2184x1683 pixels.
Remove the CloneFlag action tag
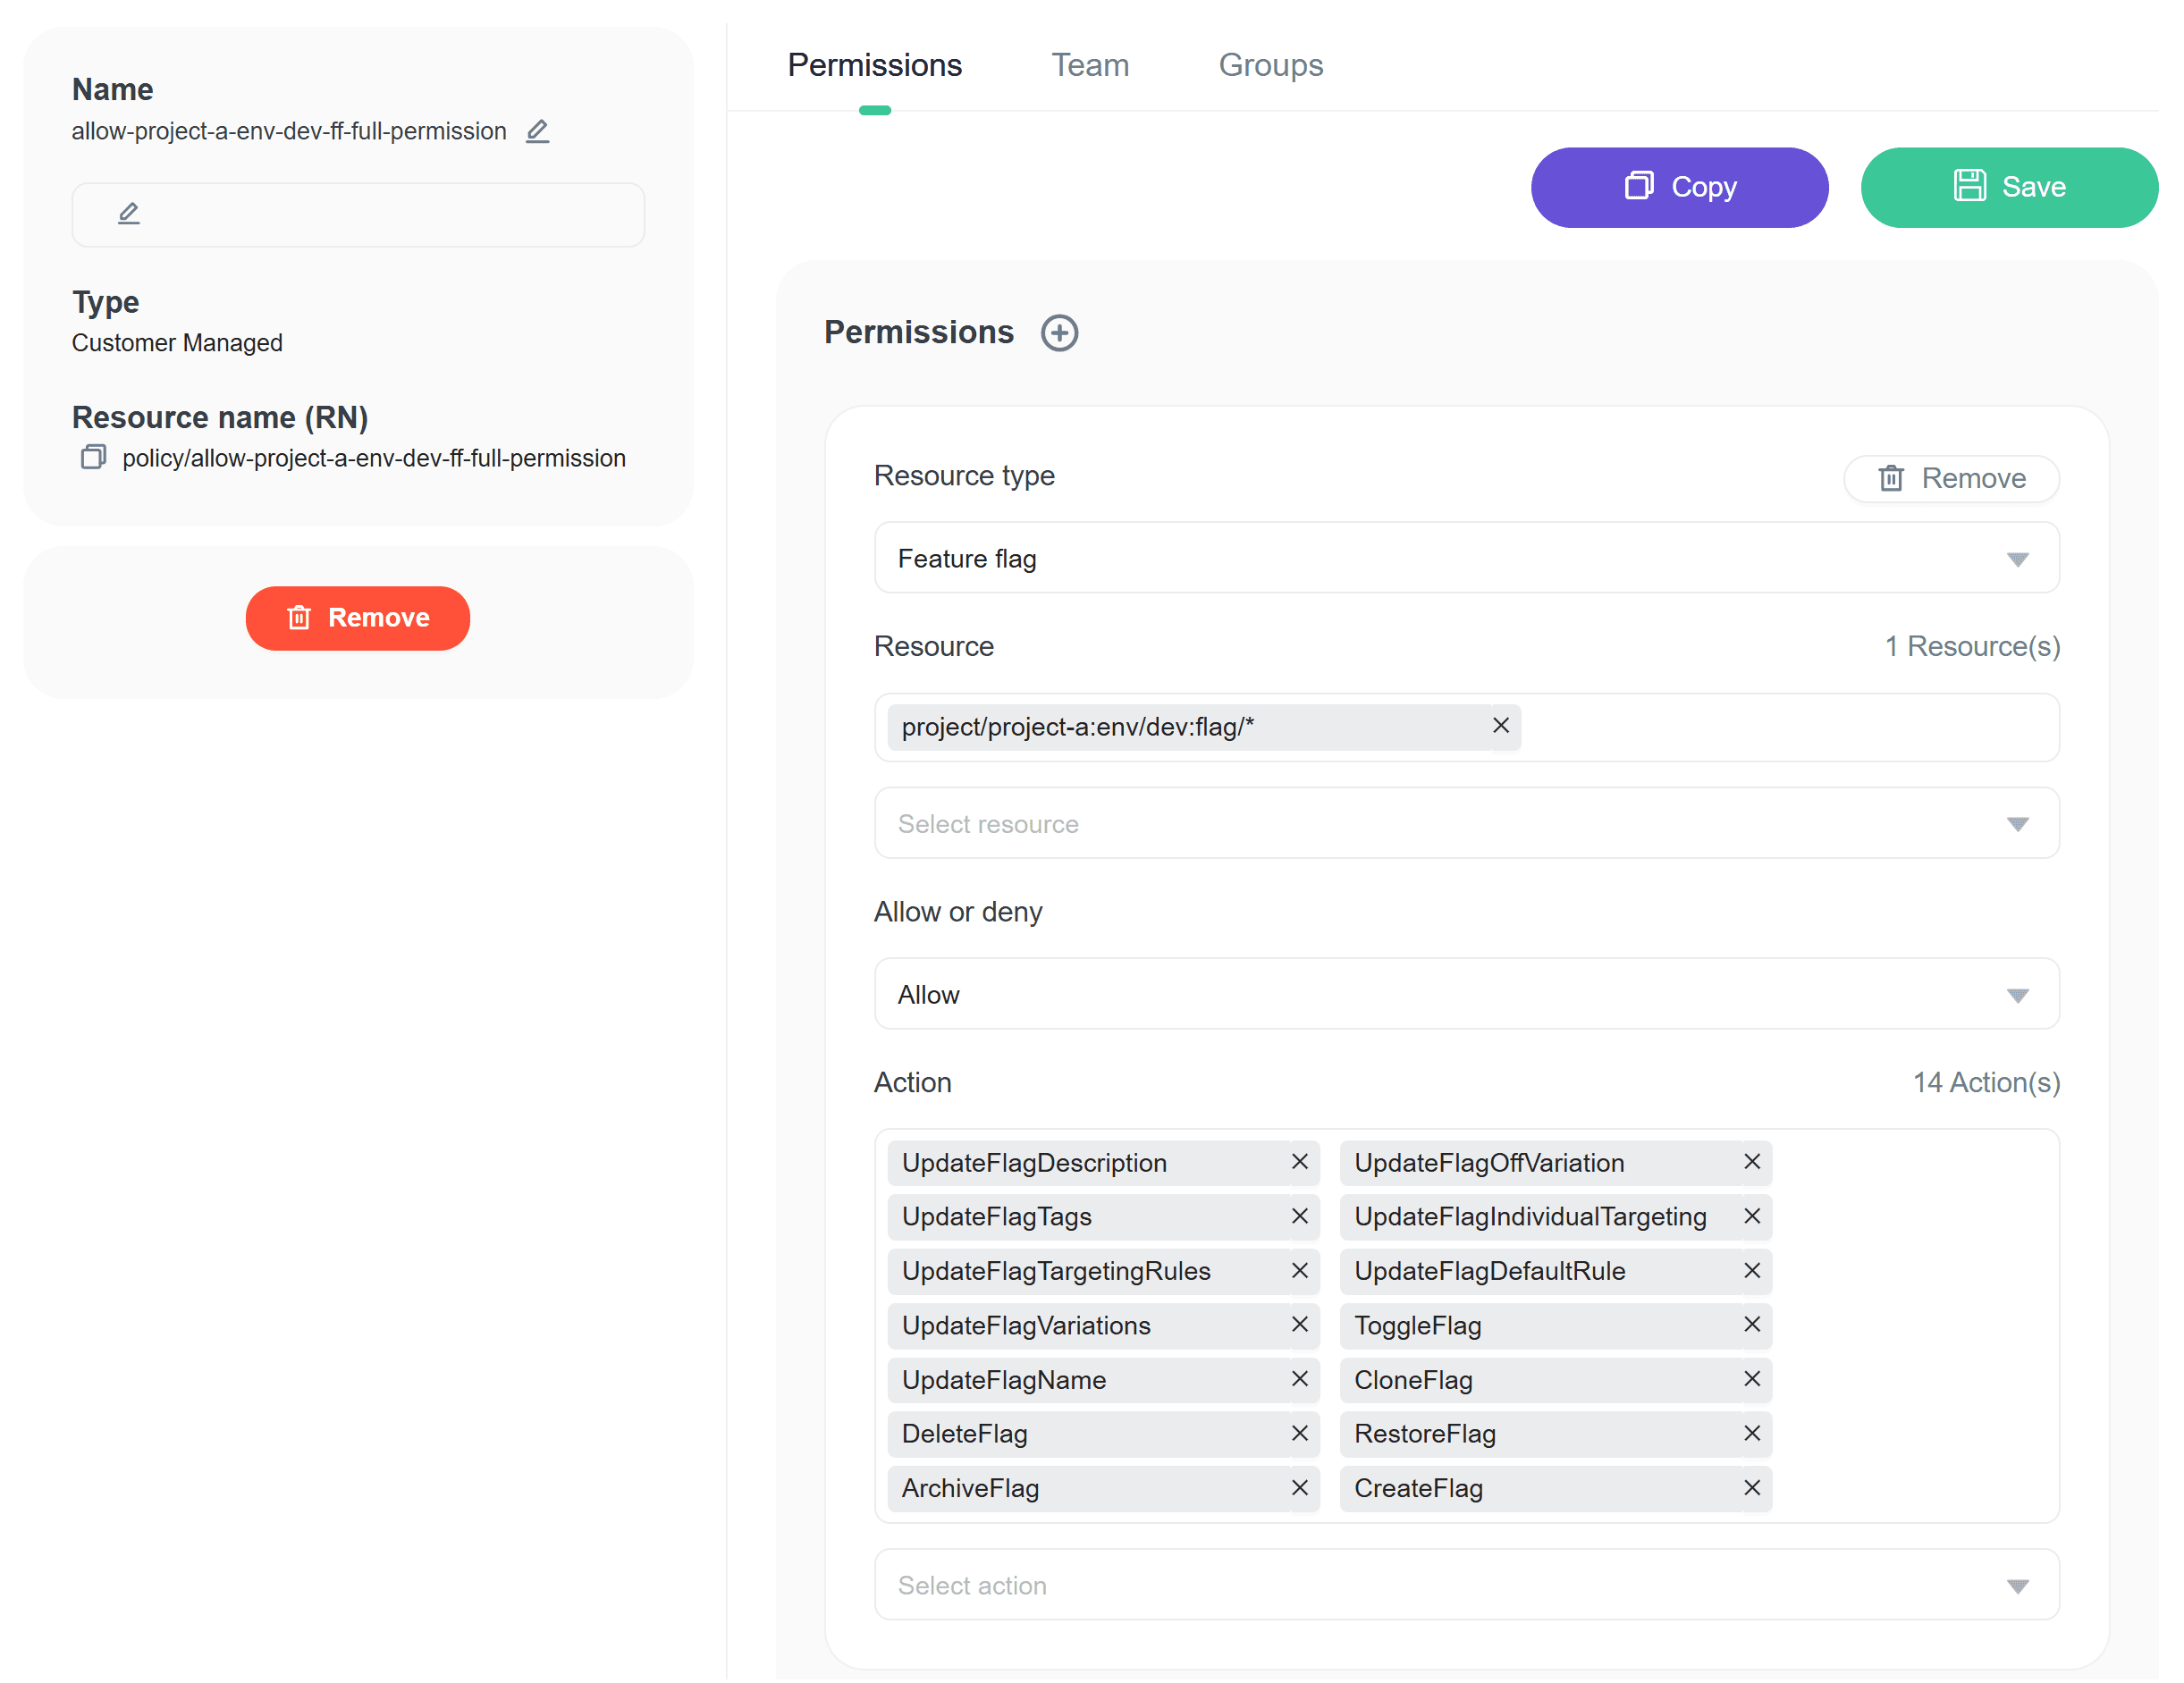click(1751, 1379)
